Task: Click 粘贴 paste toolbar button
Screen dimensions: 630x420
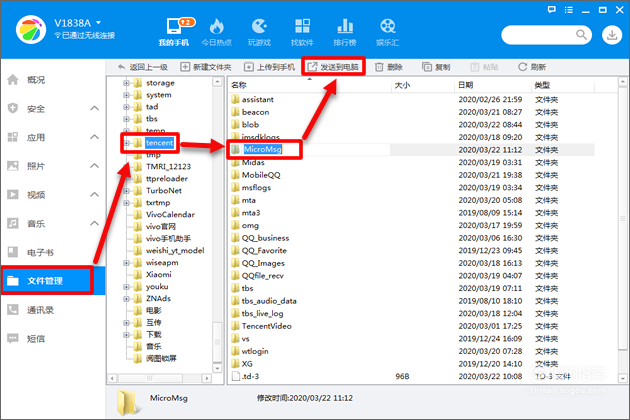Action: [484, 67]
